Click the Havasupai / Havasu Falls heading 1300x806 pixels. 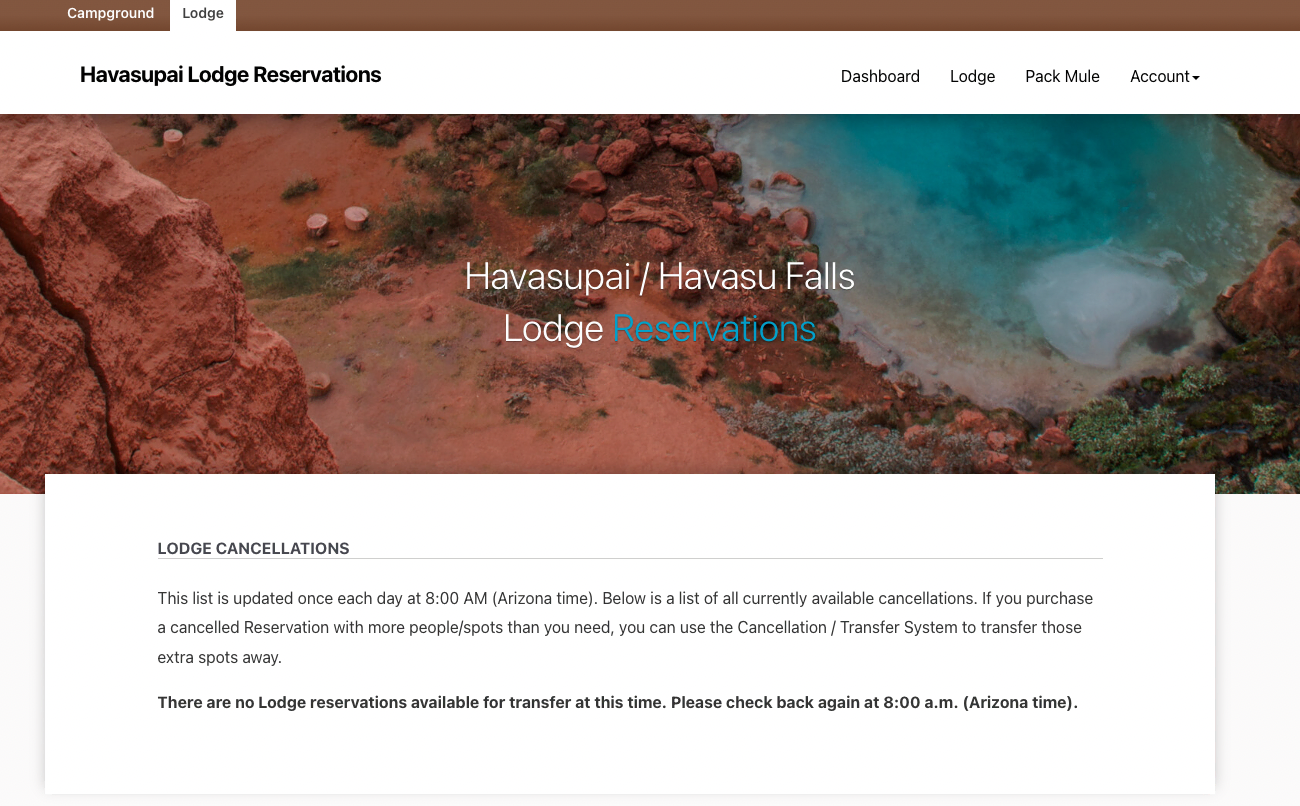pyautogui.click(x=660, y=277)
